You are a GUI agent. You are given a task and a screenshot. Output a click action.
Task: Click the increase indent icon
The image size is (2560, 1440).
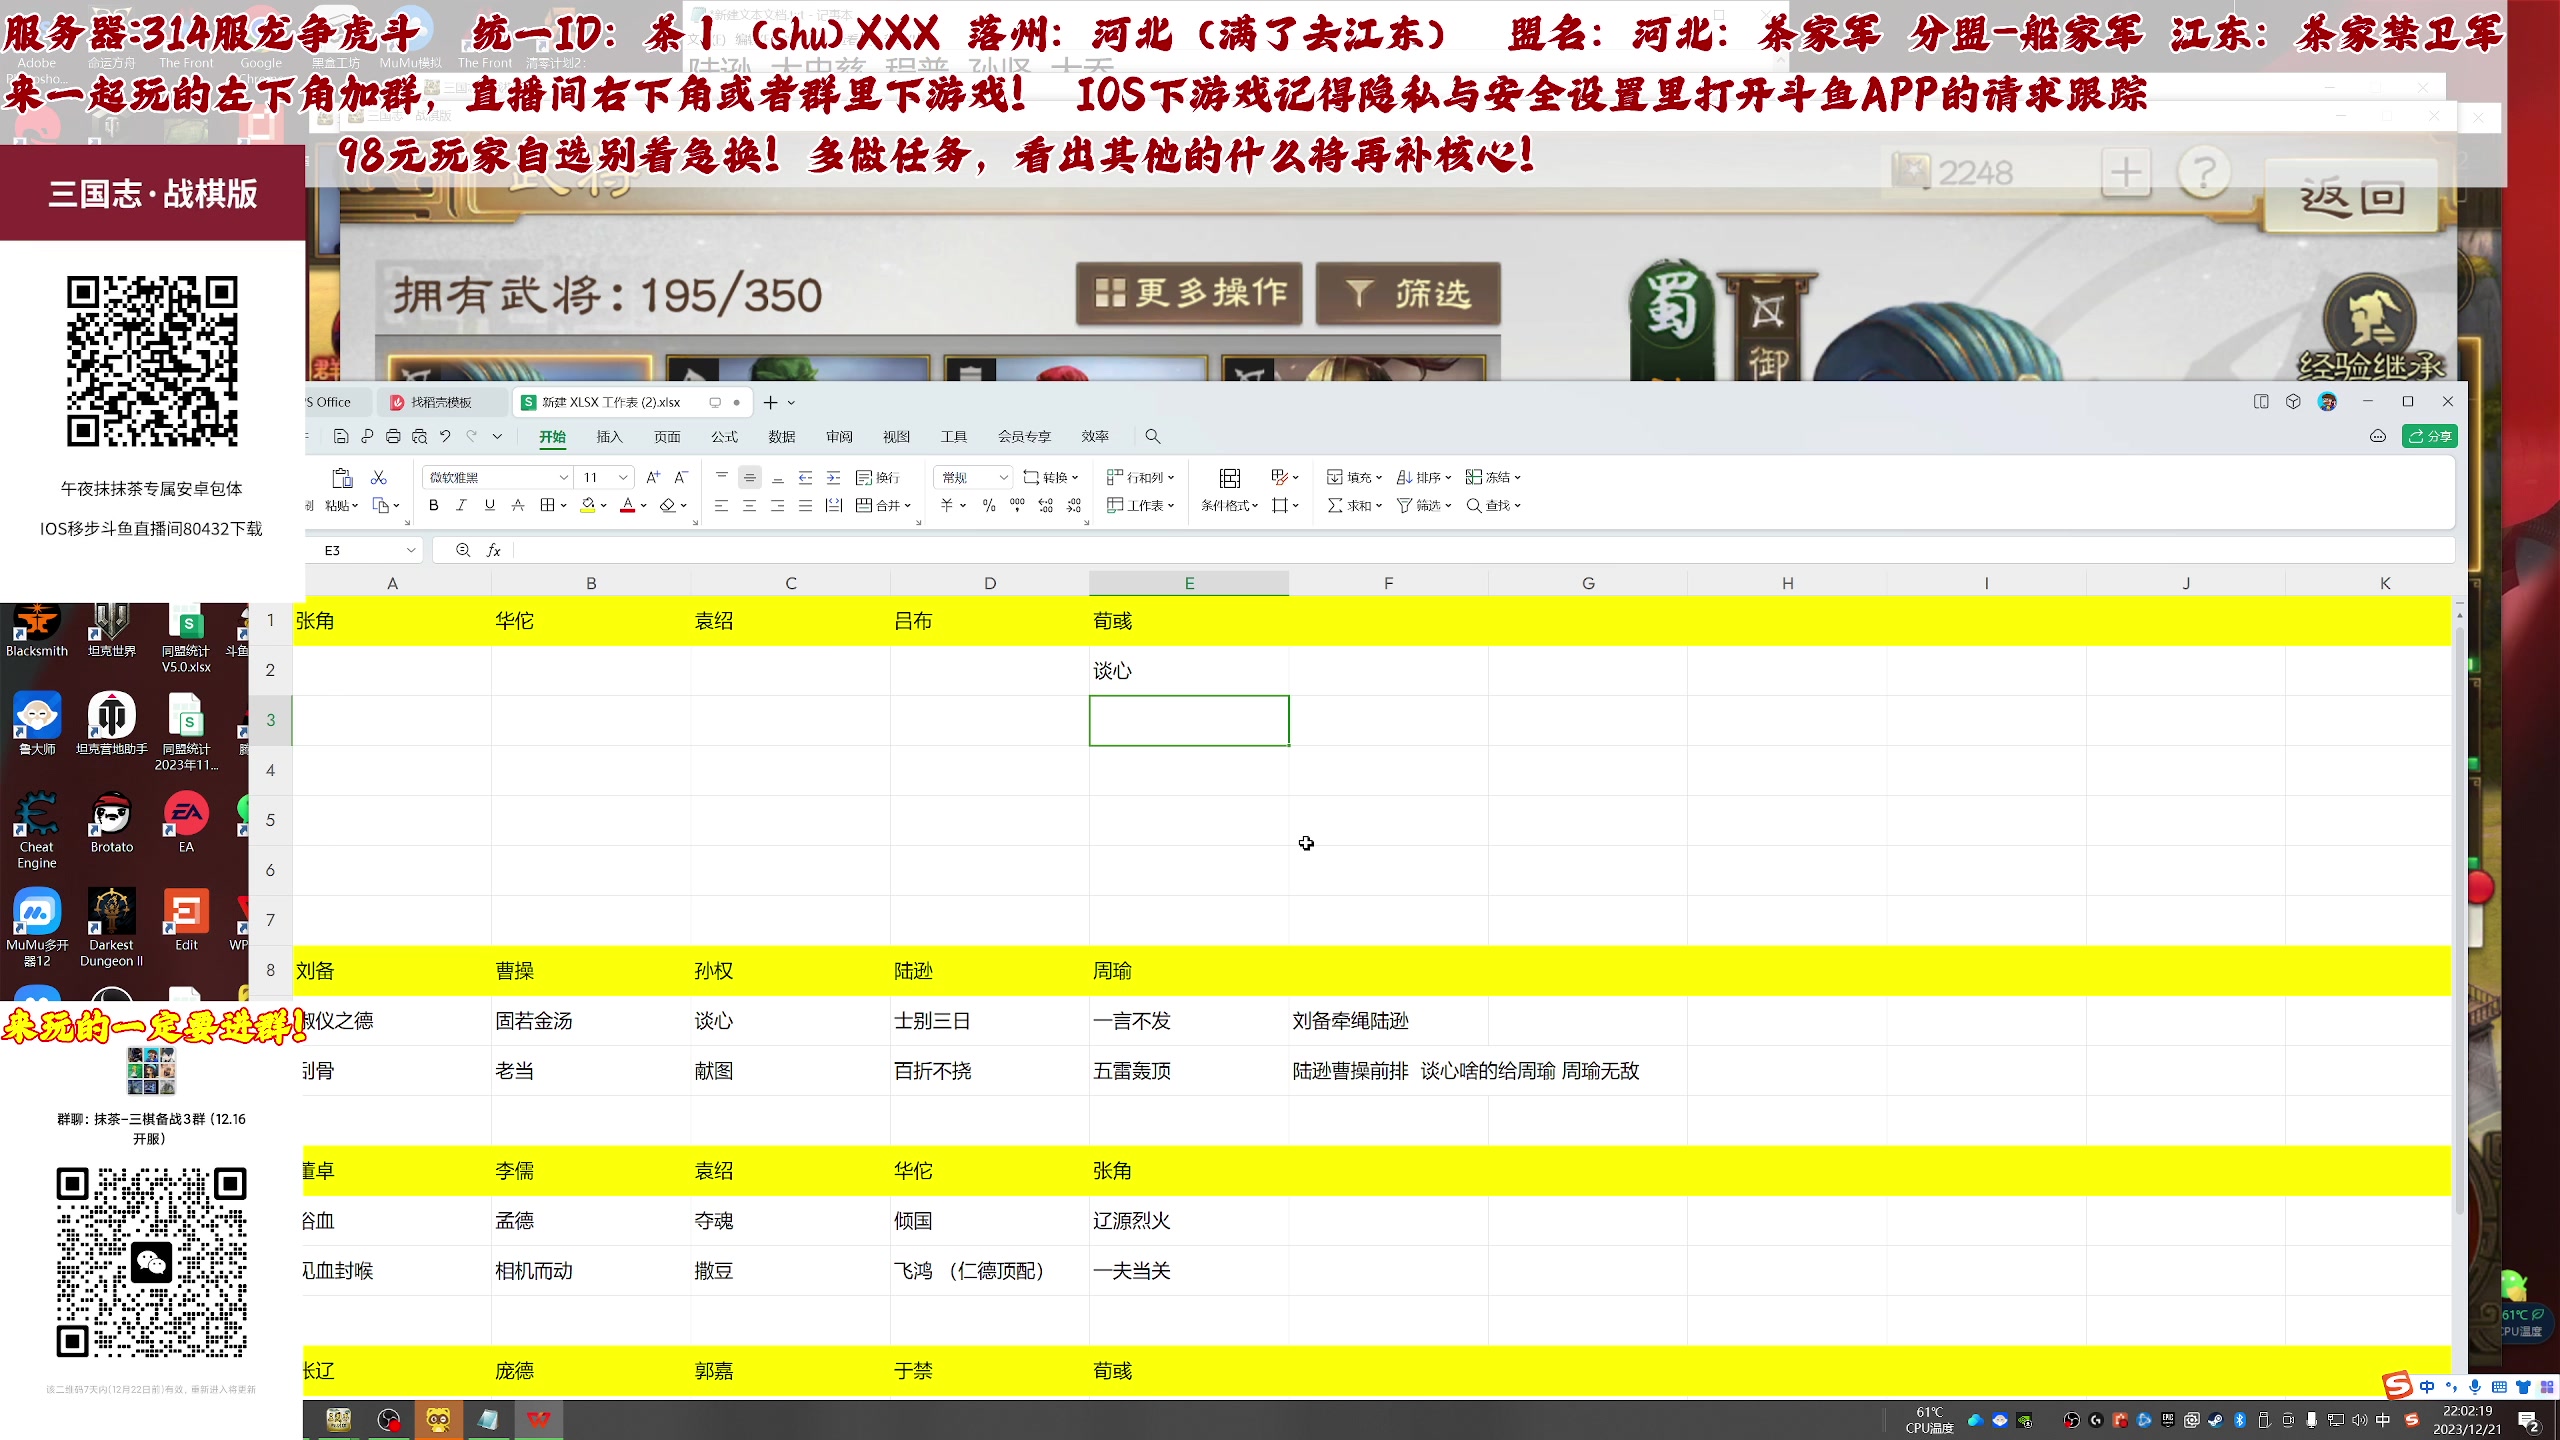point(833,477)
